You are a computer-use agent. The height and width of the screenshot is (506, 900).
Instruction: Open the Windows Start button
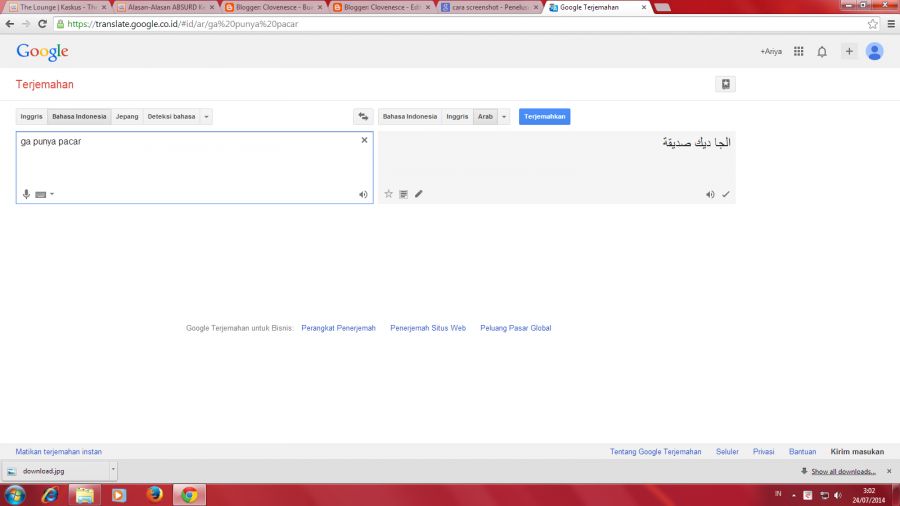point(15,495)
